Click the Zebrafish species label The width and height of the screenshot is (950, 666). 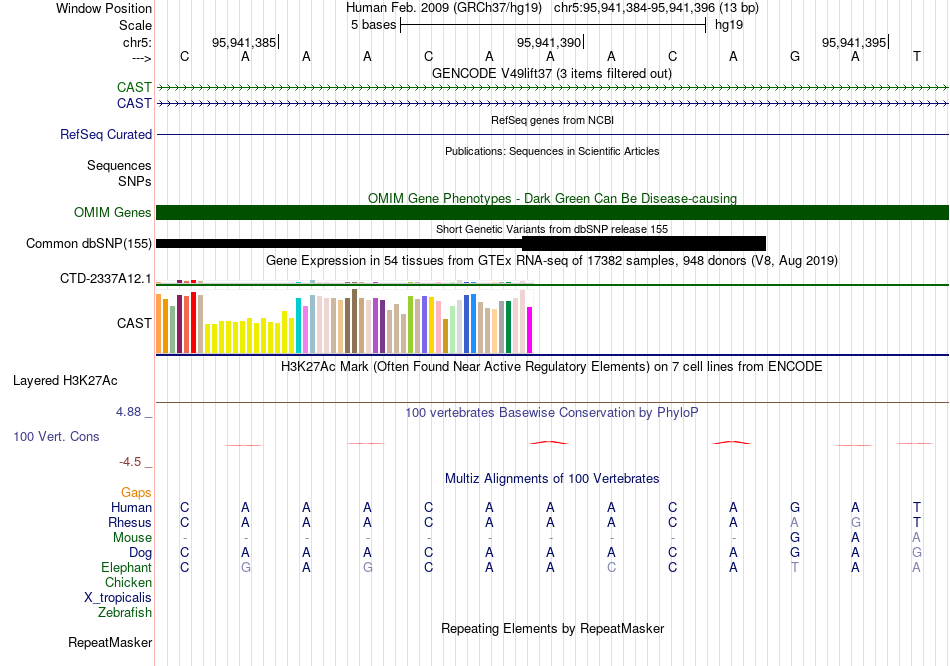(x=124, y=613)
